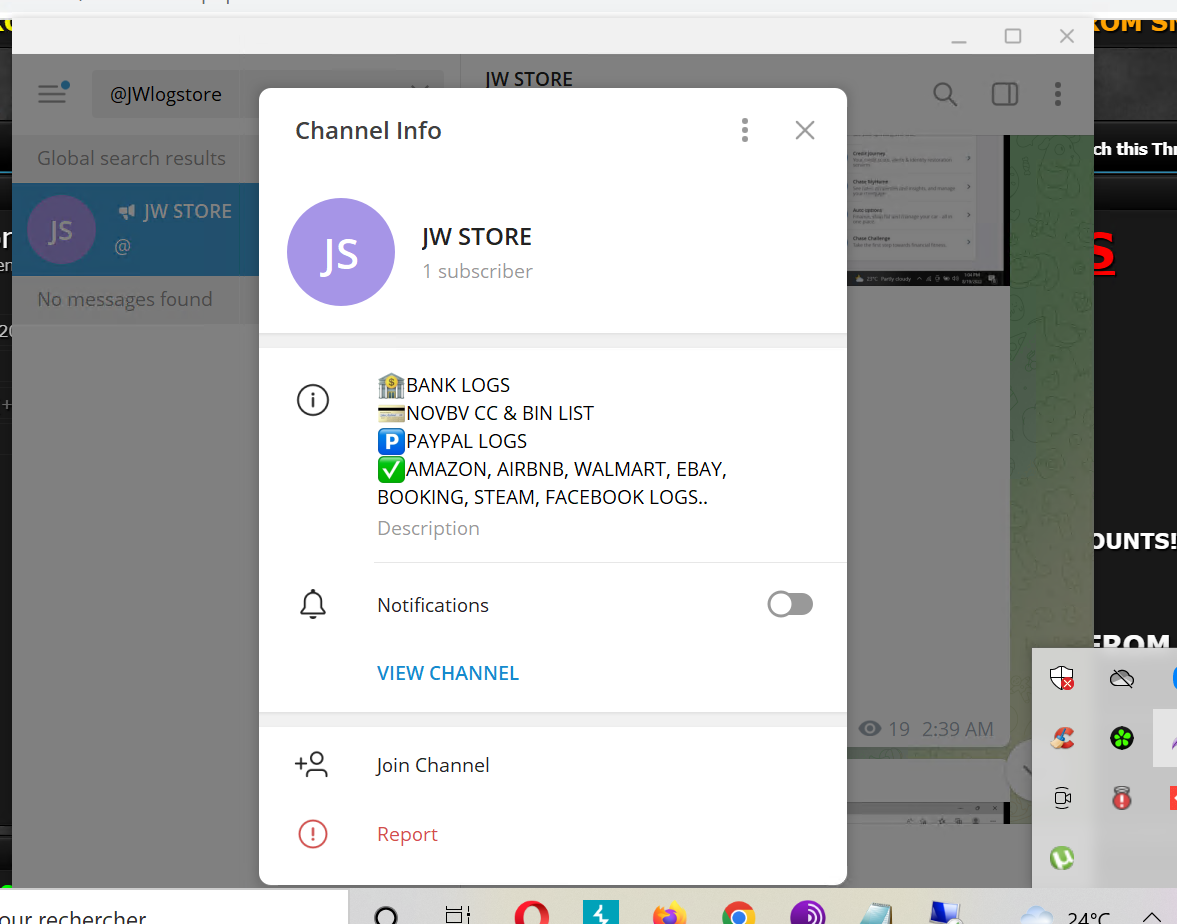Open Google Chrome from the taskbar

(739, 913)
